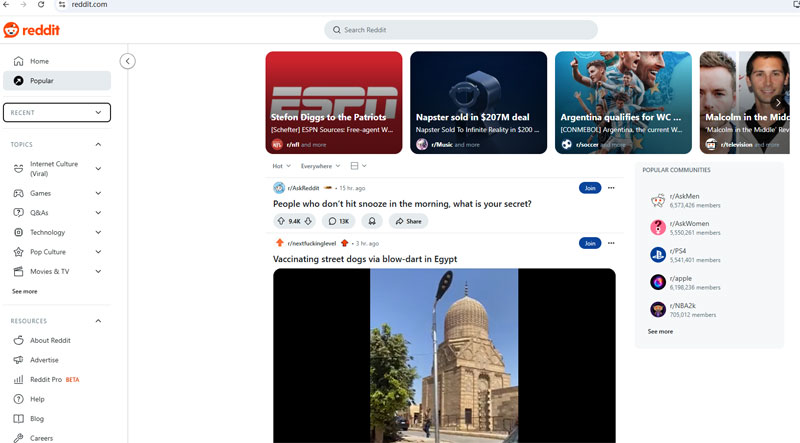Open the Stefon Diggs to the Patriots card

tap(334, 103)
